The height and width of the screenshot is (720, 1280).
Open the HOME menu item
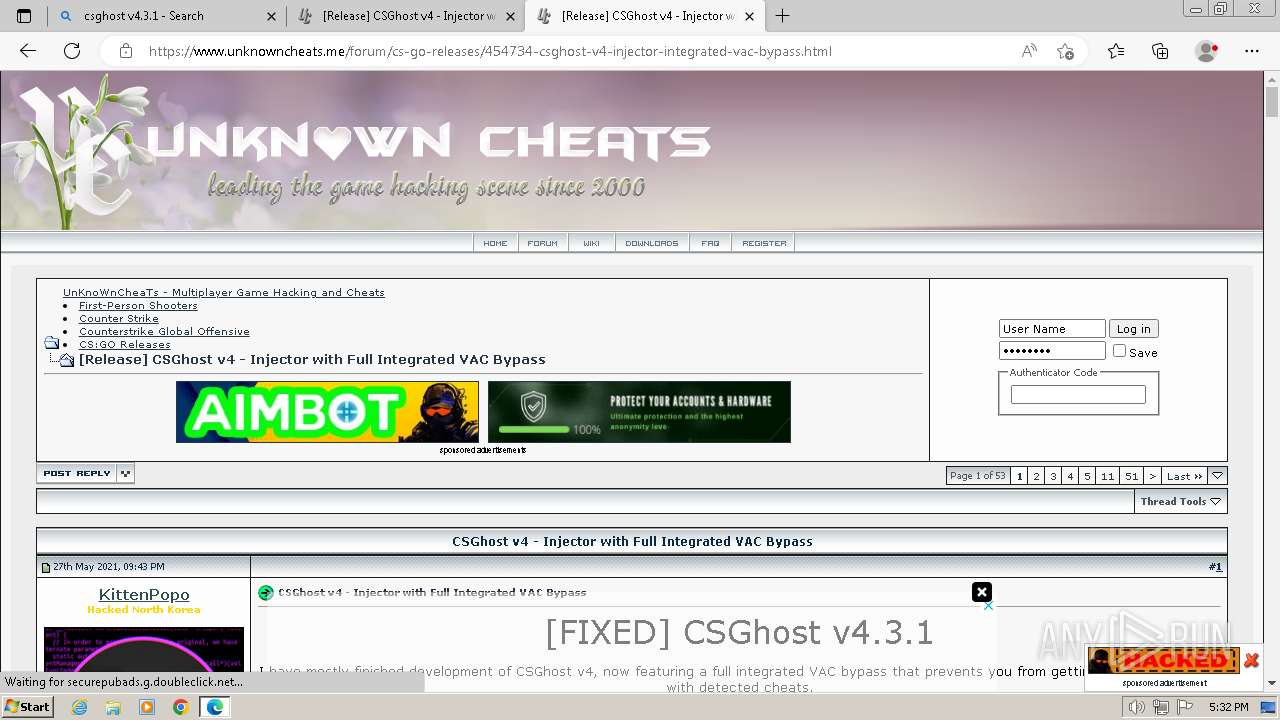(495, 243)
